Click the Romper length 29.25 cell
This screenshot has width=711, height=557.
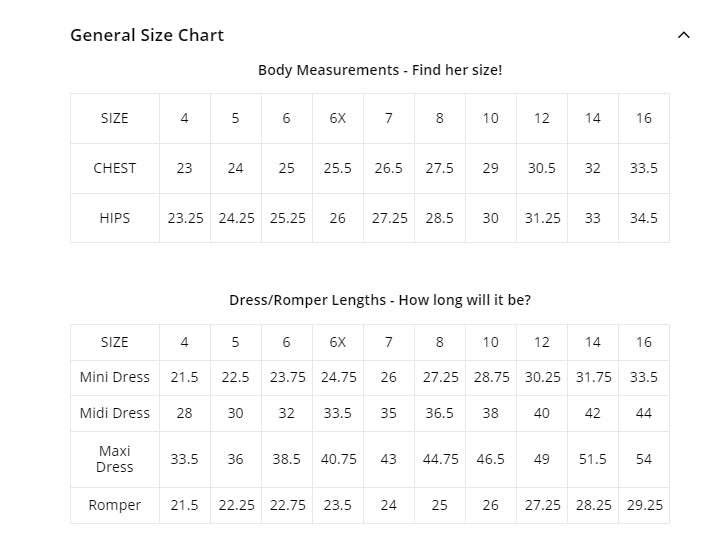[x=644, y=505]
